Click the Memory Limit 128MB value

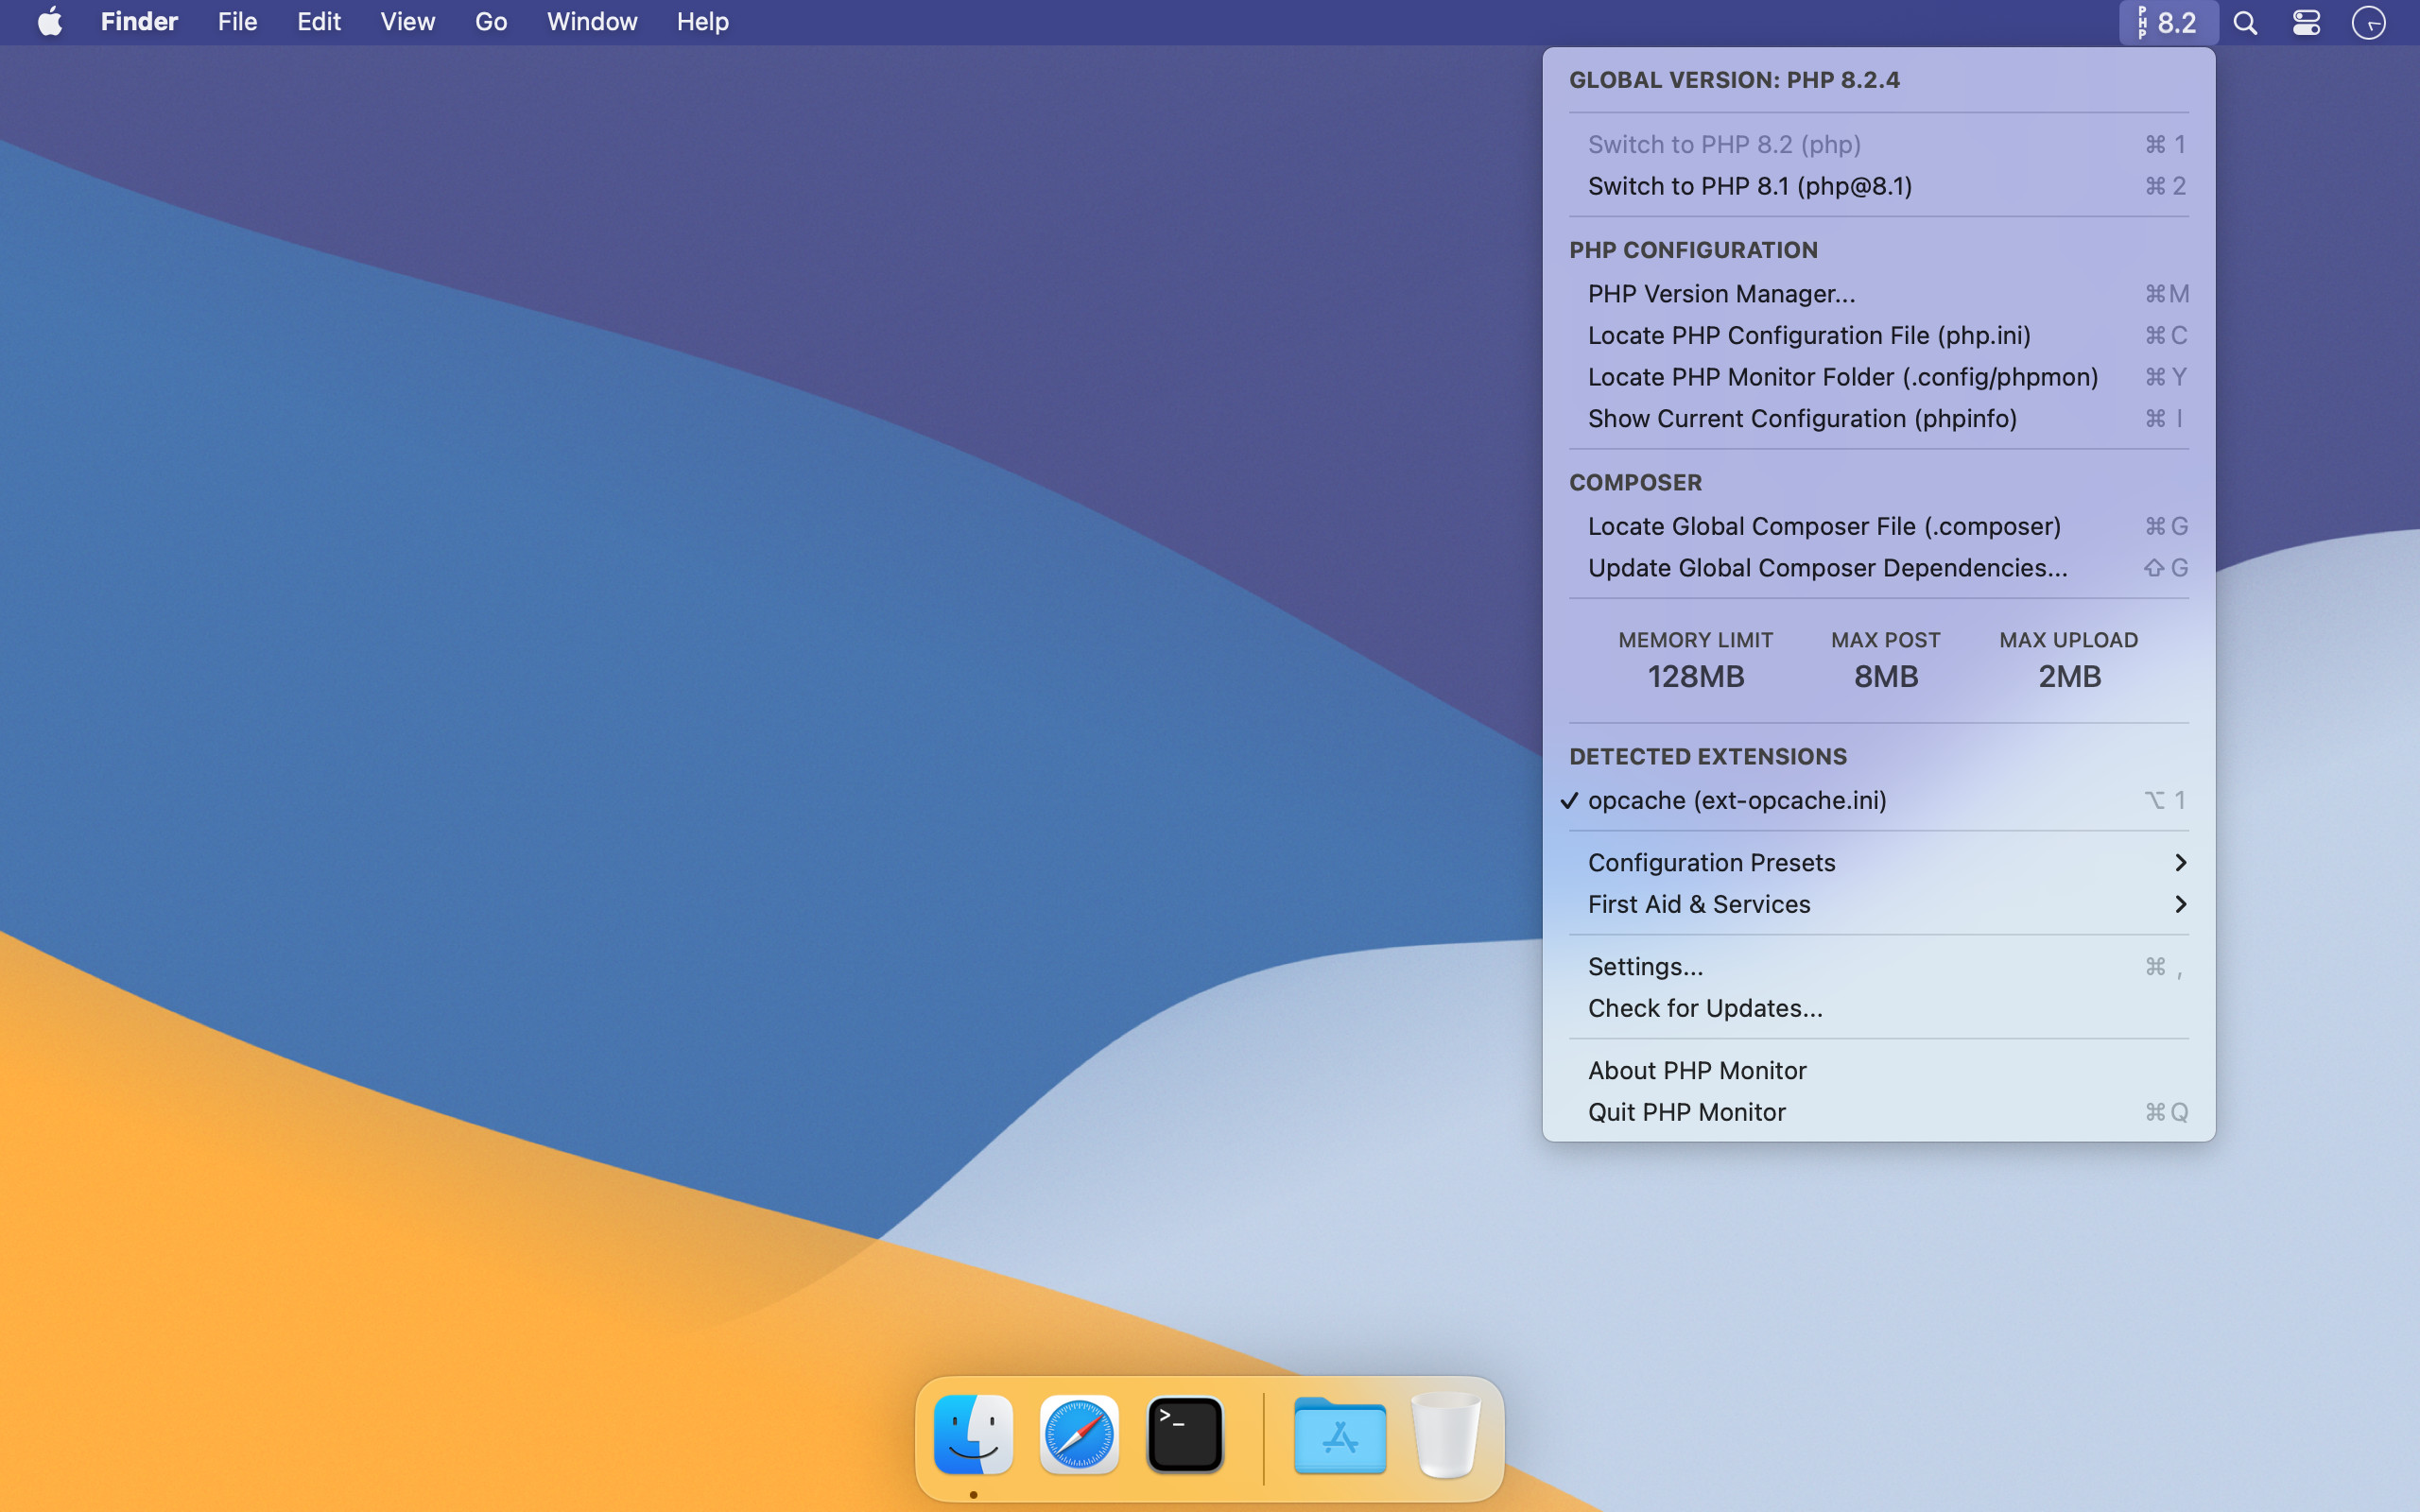tap(1696, 677)
